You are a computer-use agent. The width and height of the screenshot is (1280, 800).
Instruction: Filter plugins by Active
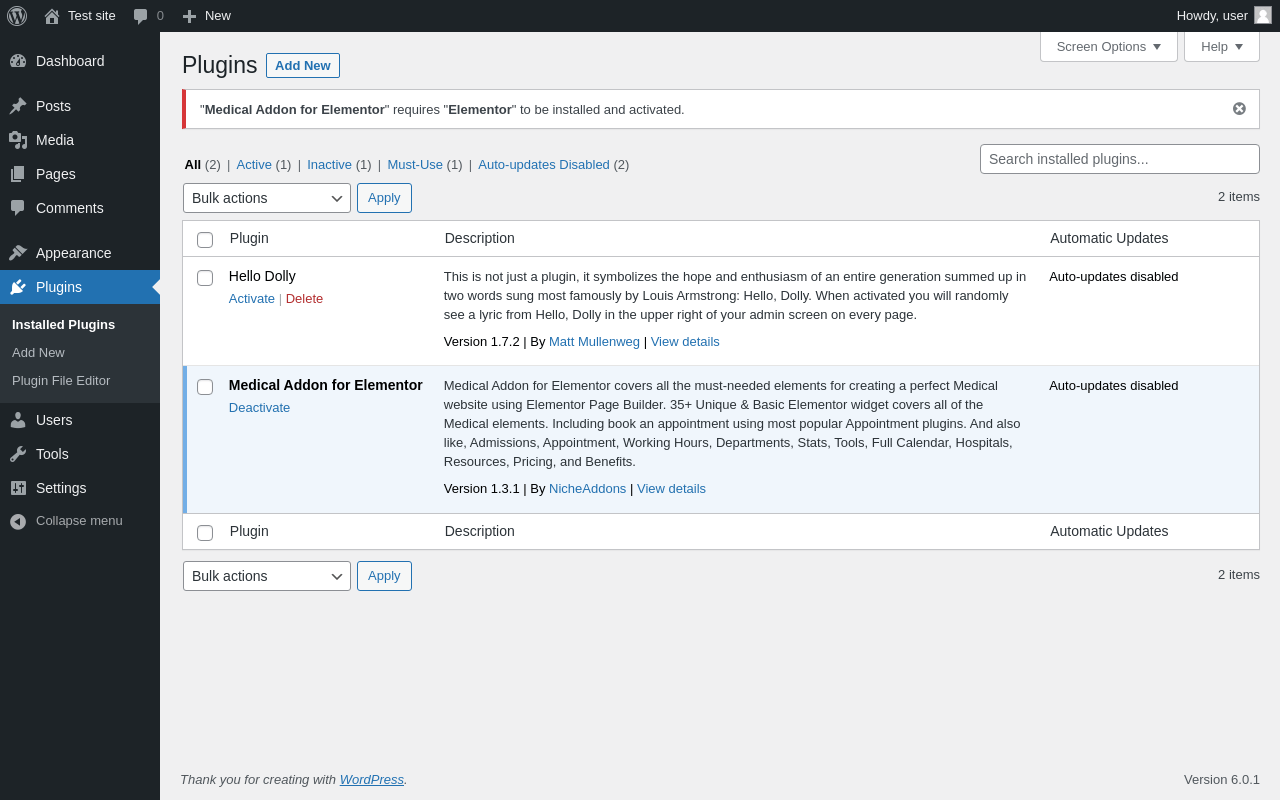(254, 165)
